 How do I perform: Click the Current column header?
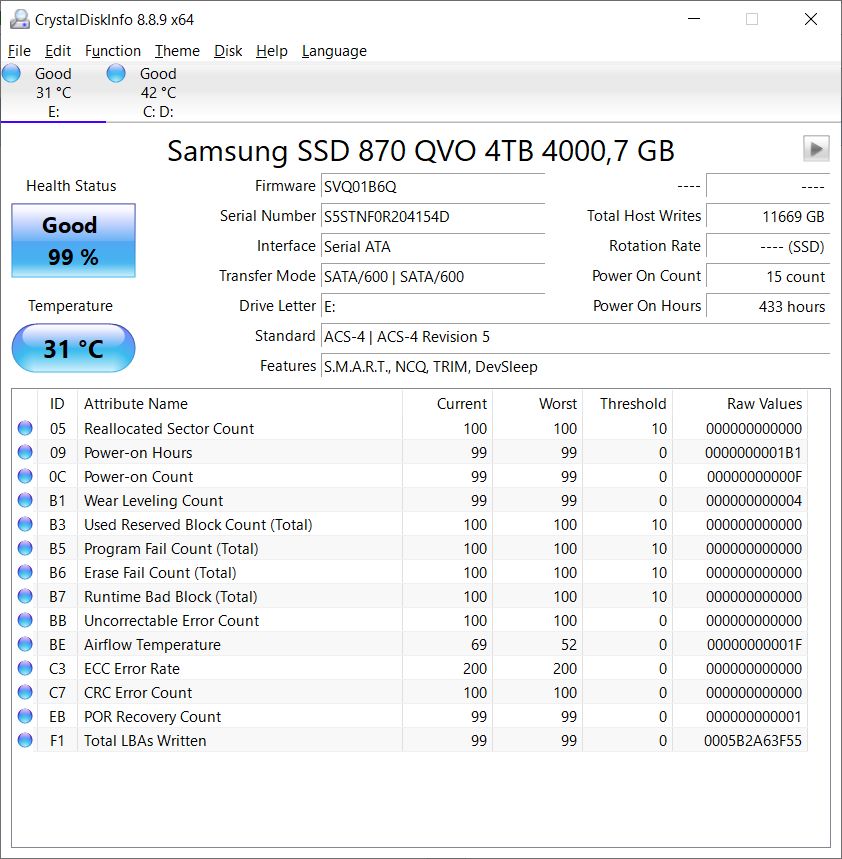[448, 404]
